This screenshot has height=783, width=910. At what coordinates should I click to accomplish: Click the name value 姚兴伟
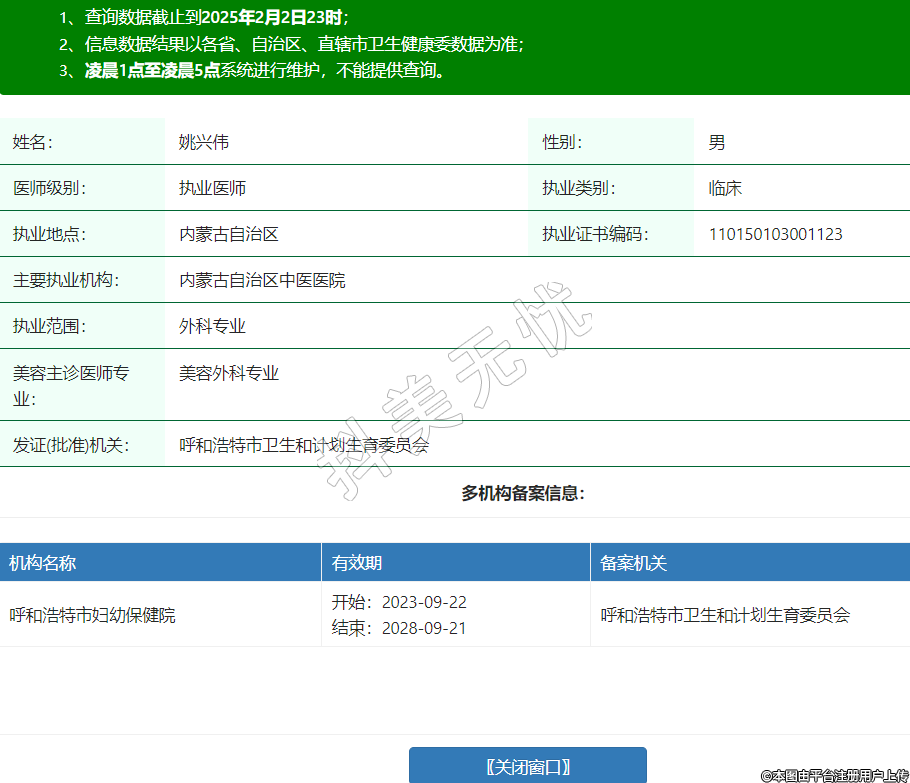[x=204, y=142]
